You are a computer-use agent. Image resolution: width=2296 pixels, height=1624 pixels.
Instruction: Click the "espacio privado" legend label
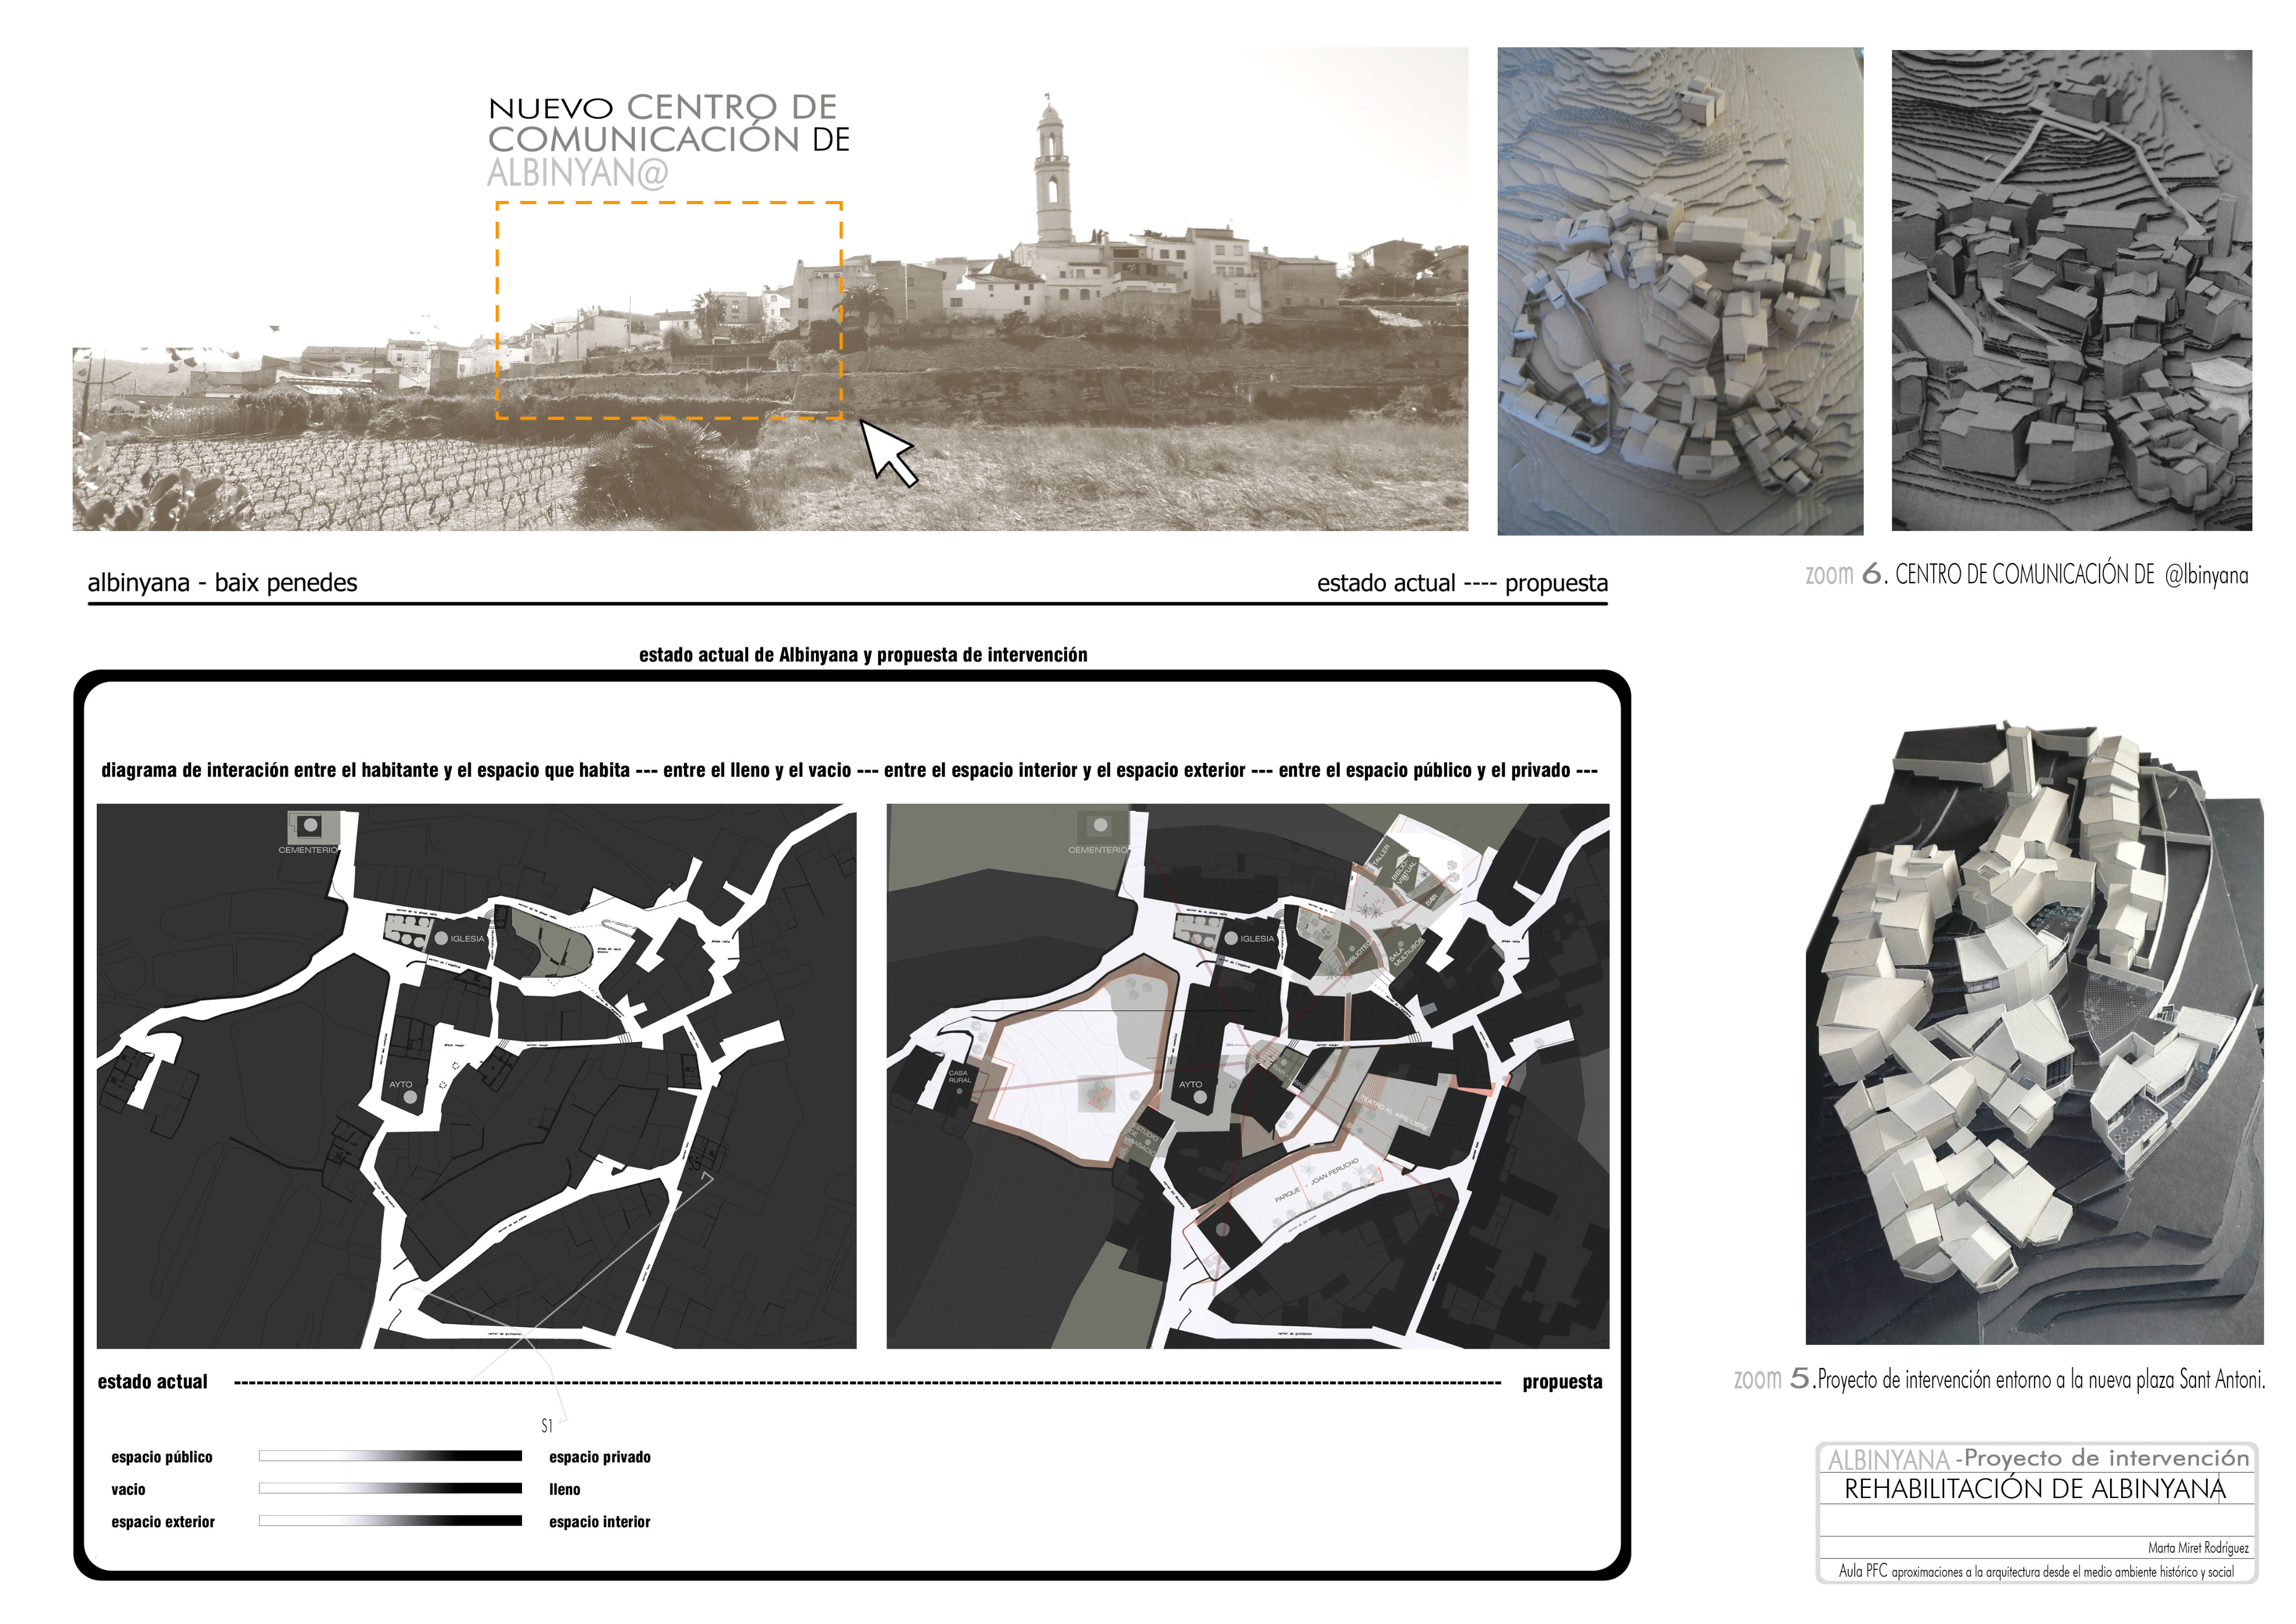600,1457
